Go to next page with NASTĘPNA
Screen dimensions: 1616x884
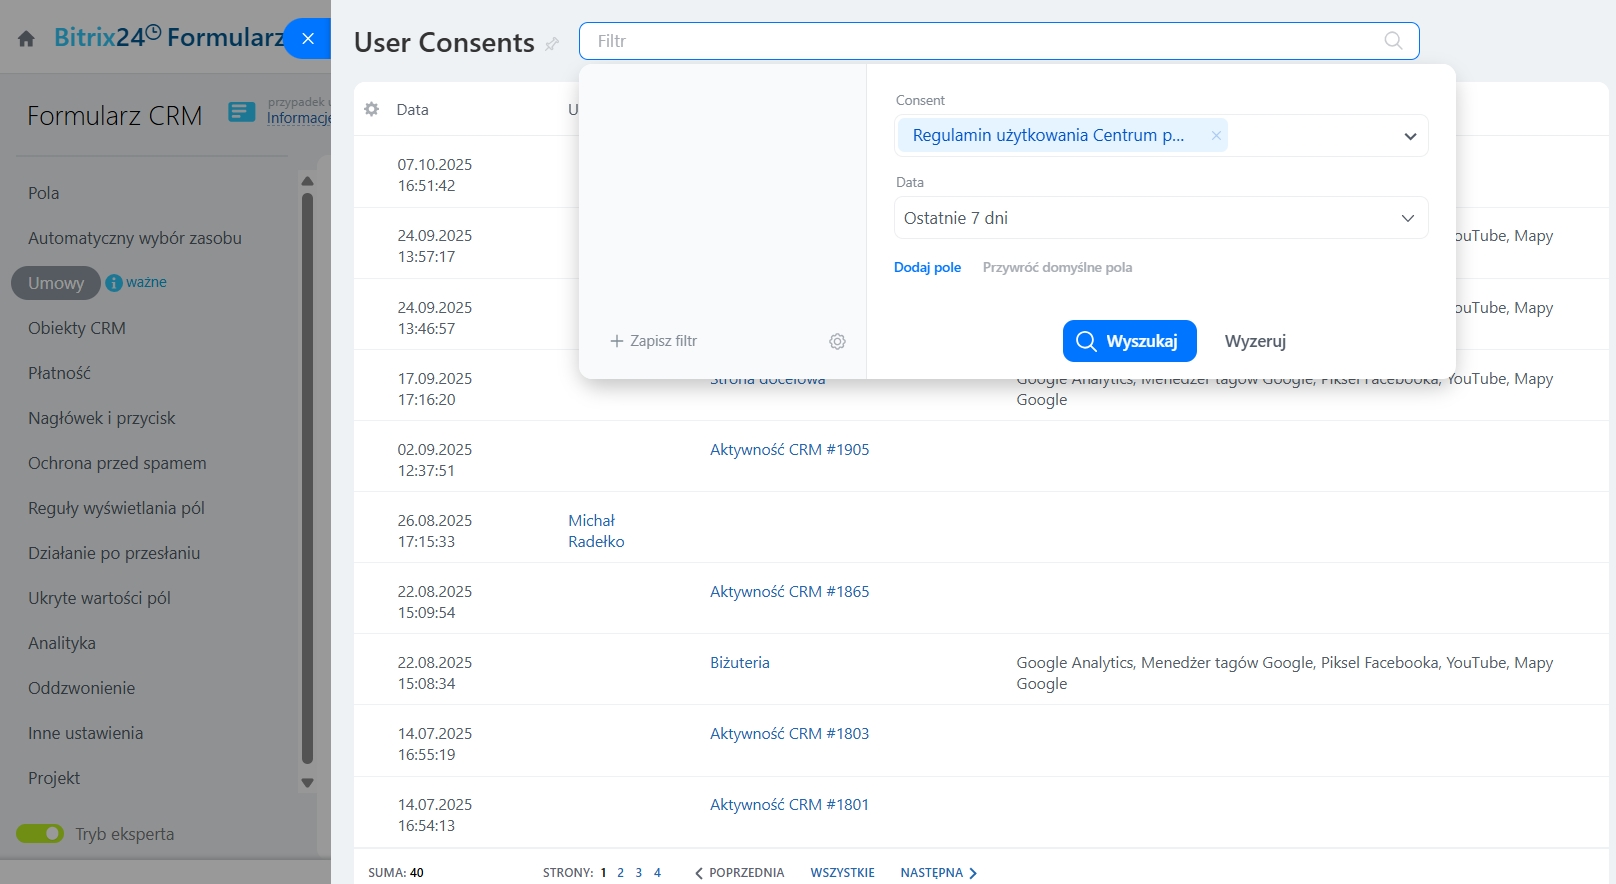pyautogui.click(x=938, y=873)
